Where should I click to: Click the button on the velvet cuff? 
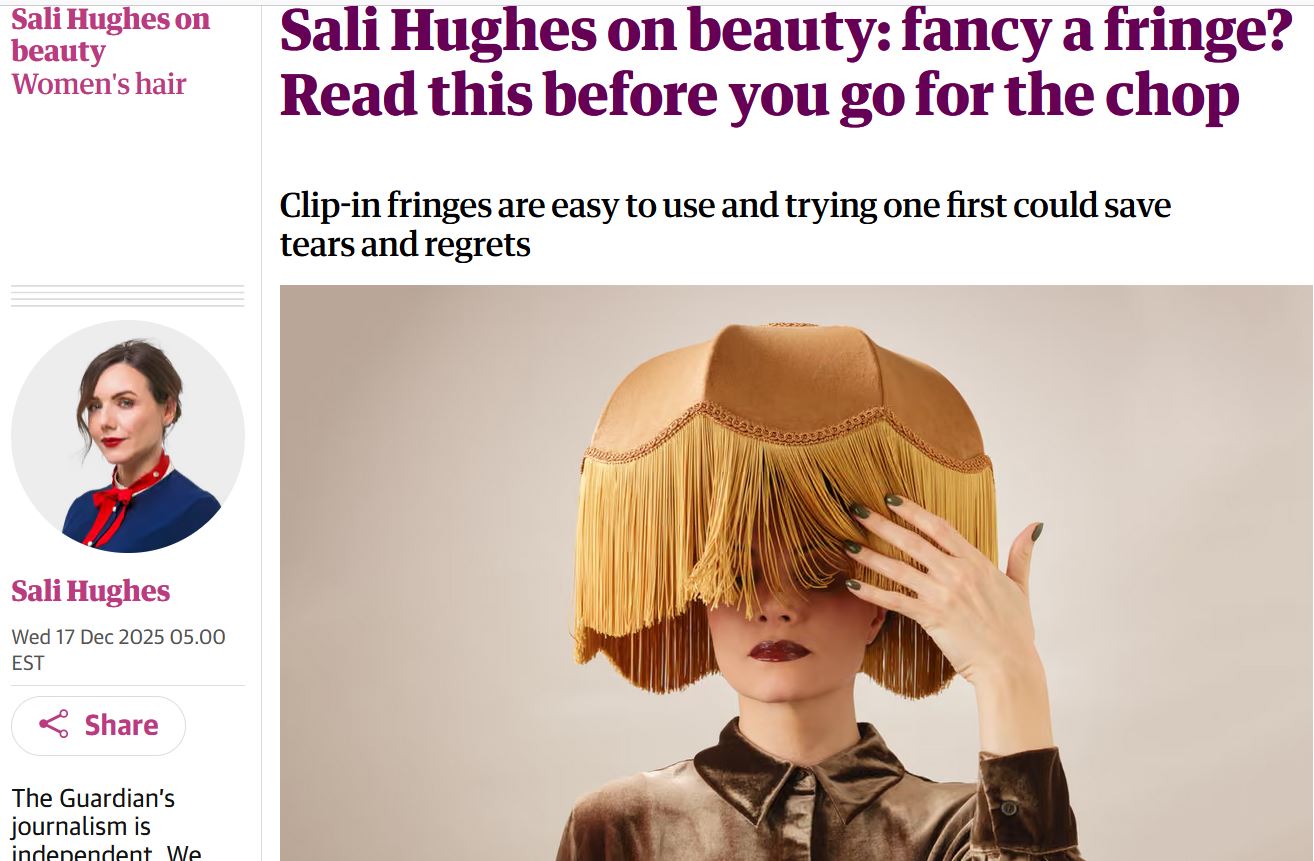(x=1009, y=807)
